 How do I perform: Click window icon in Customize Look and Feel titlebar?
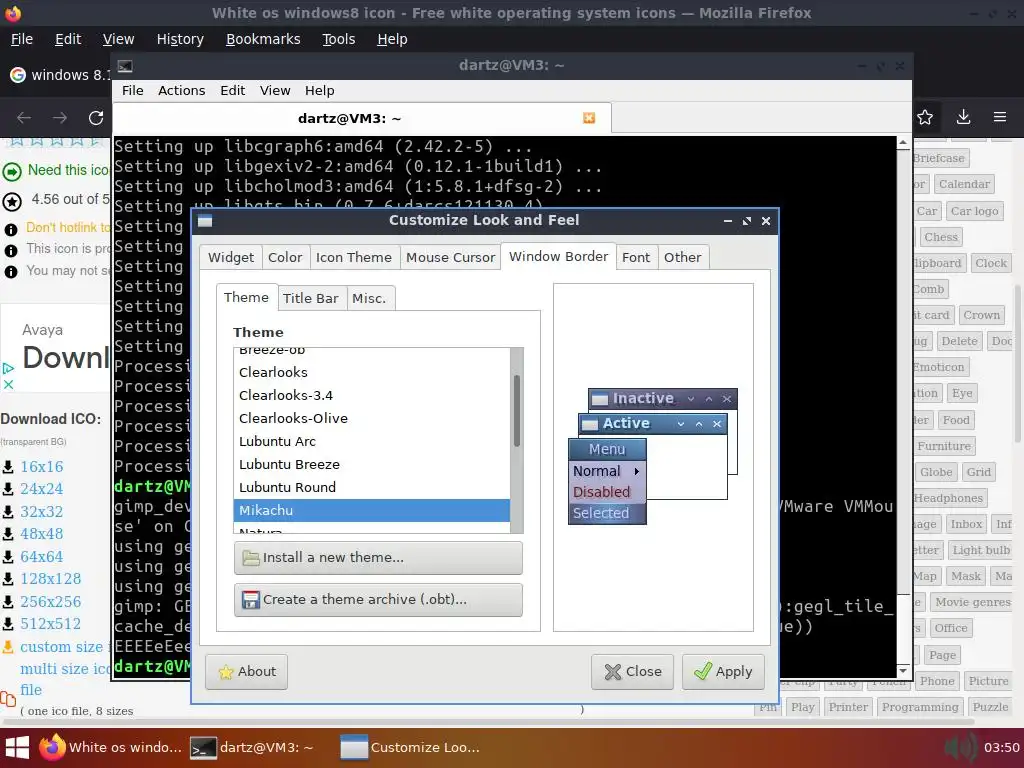click(x=205, y=221)
